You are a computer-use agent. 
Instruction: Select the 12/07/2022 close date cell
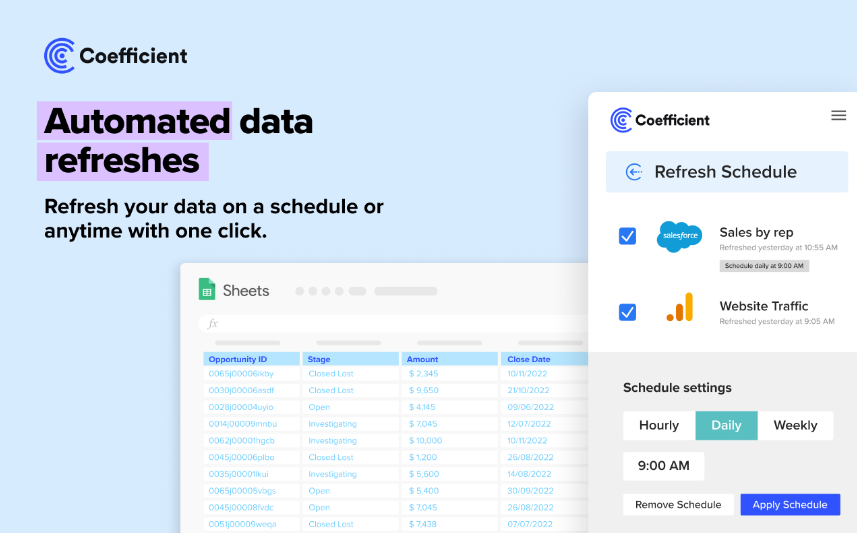click(544, 424)
